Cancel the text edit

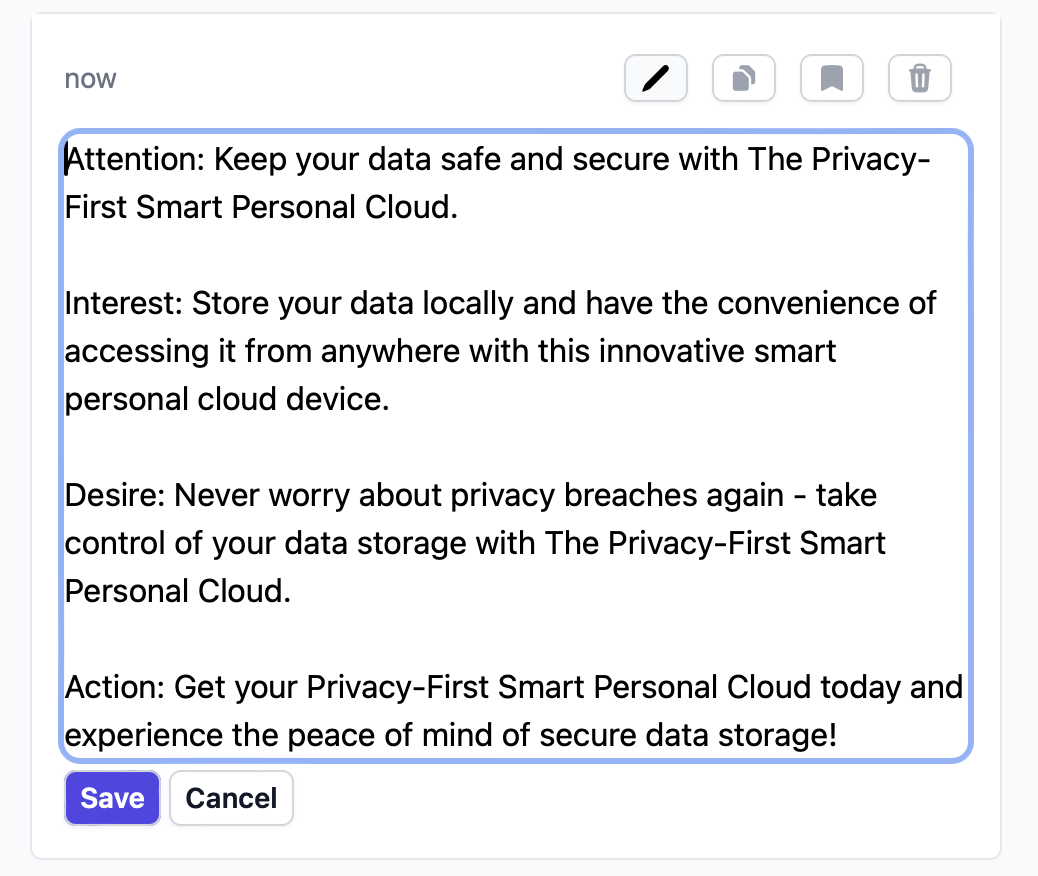[231, 798]
